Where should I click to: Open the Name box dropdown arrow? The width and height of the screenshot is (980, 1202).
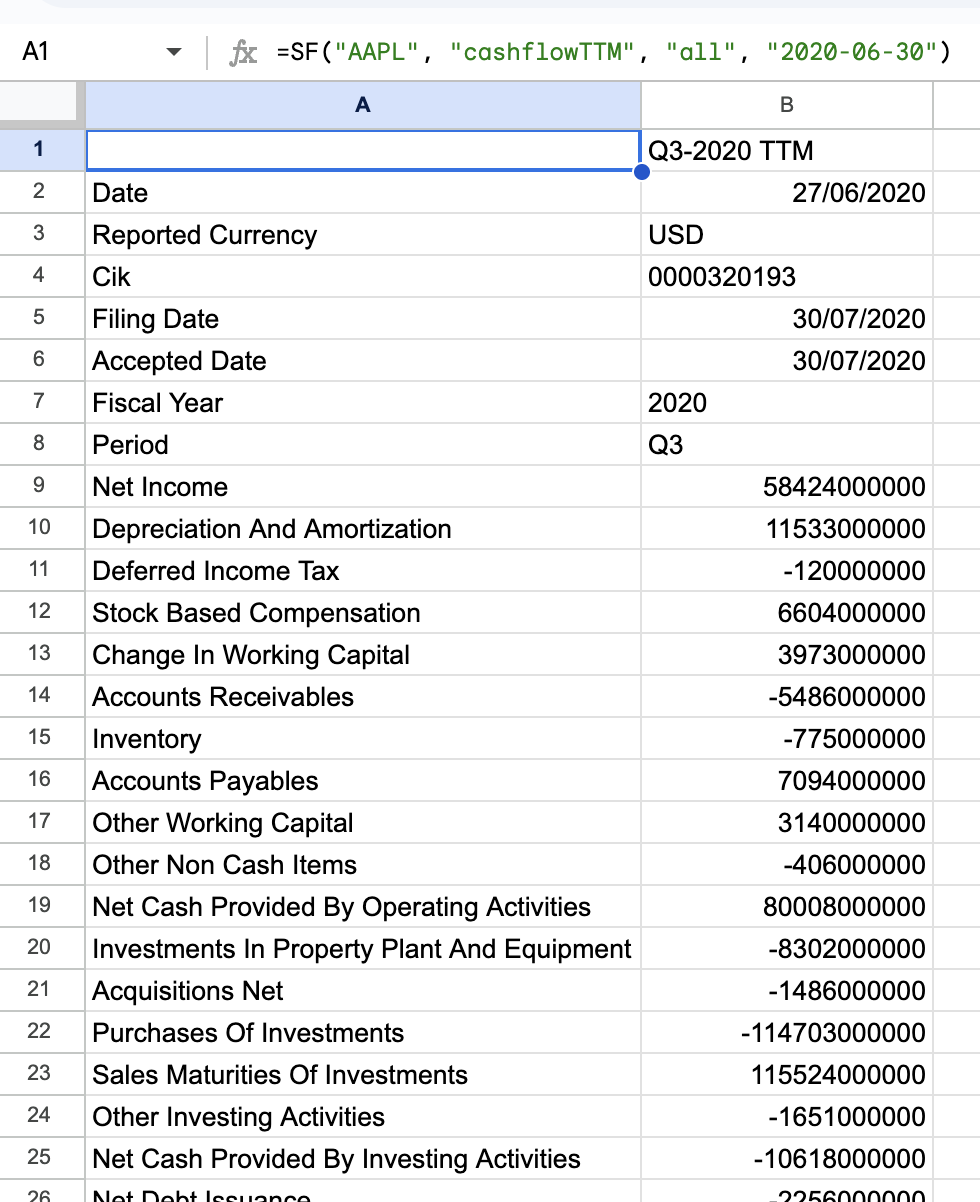pyautogui.click(x=174, y=52)
